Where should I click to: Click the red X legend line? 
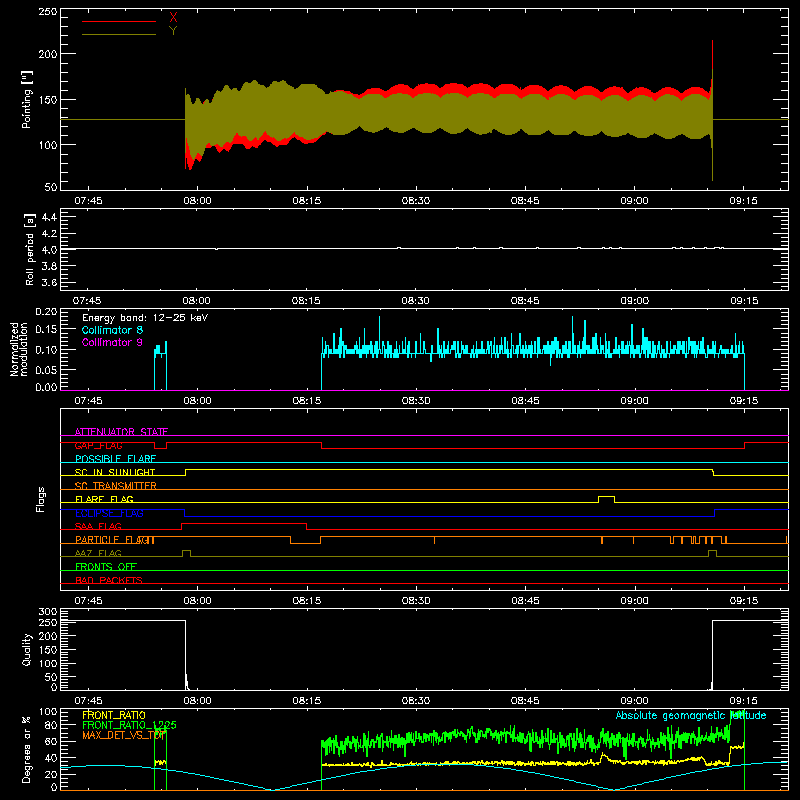point(119,21)
